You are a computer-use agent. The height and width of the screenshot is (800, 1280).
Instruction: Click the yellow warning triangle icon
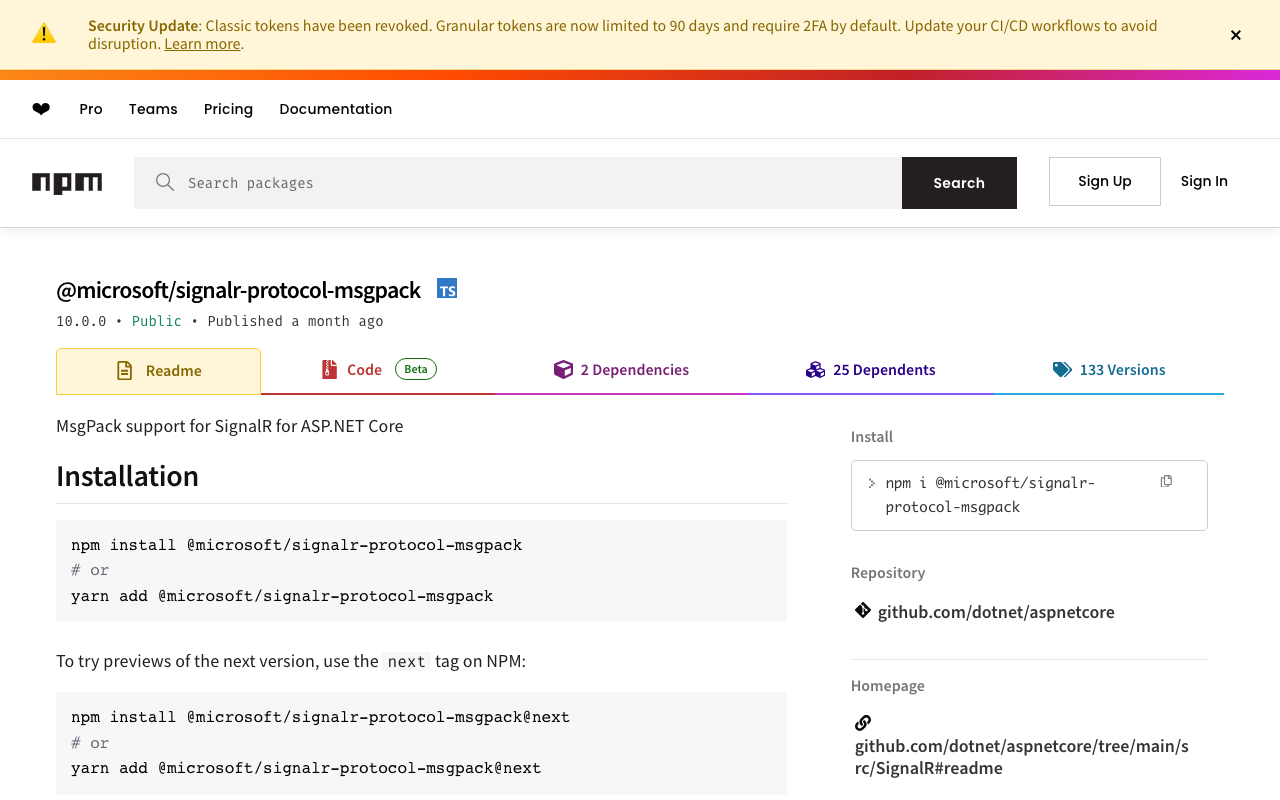pos(44,34)
